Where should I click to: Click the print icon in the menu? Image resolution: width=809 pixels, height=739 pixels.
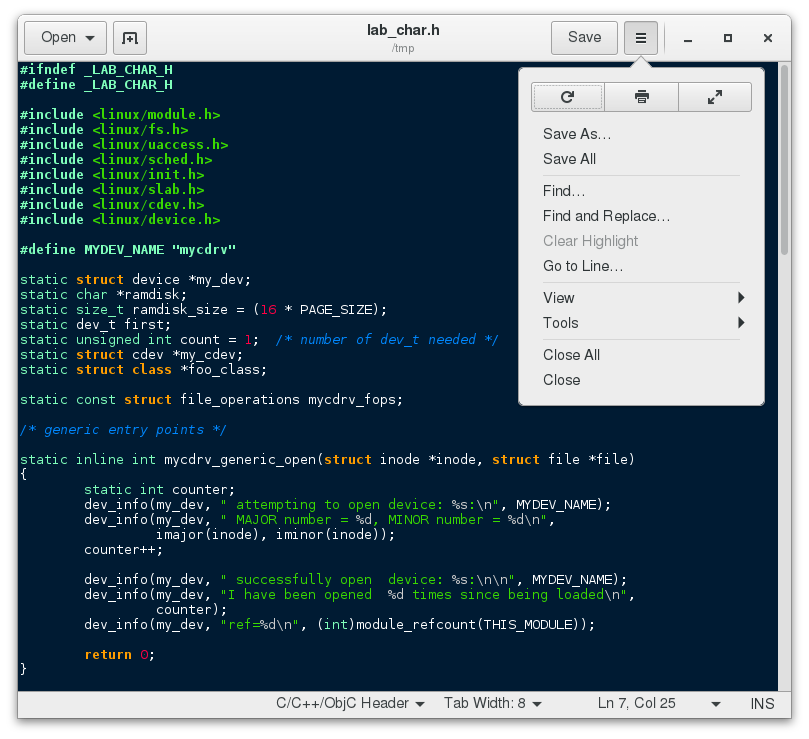pyautogui.click(x=641, y=97)
